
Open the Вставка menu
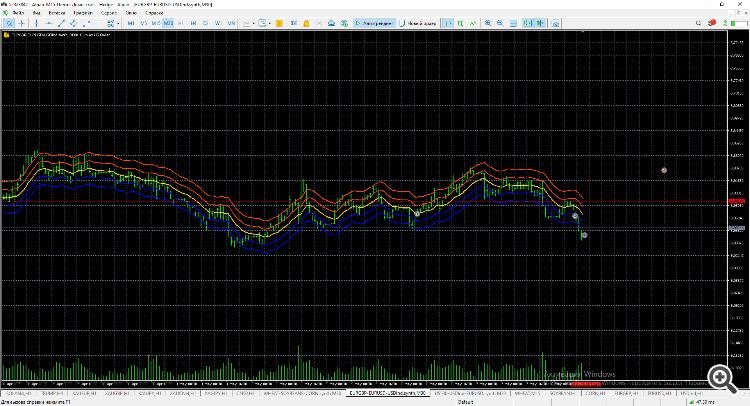click(56, 13)
